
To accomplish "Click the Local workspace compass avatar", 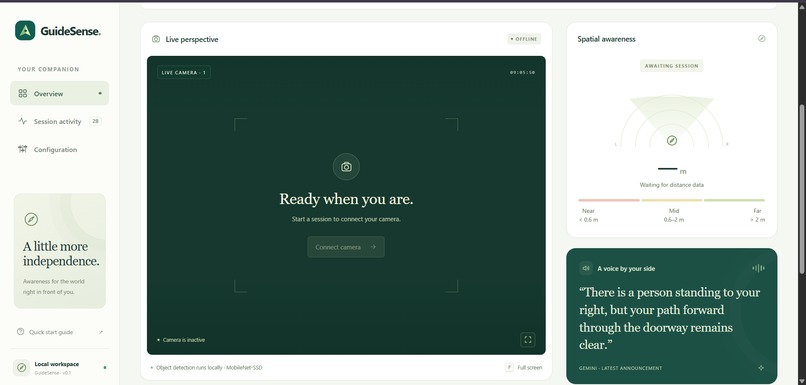I will pos(22,368).
